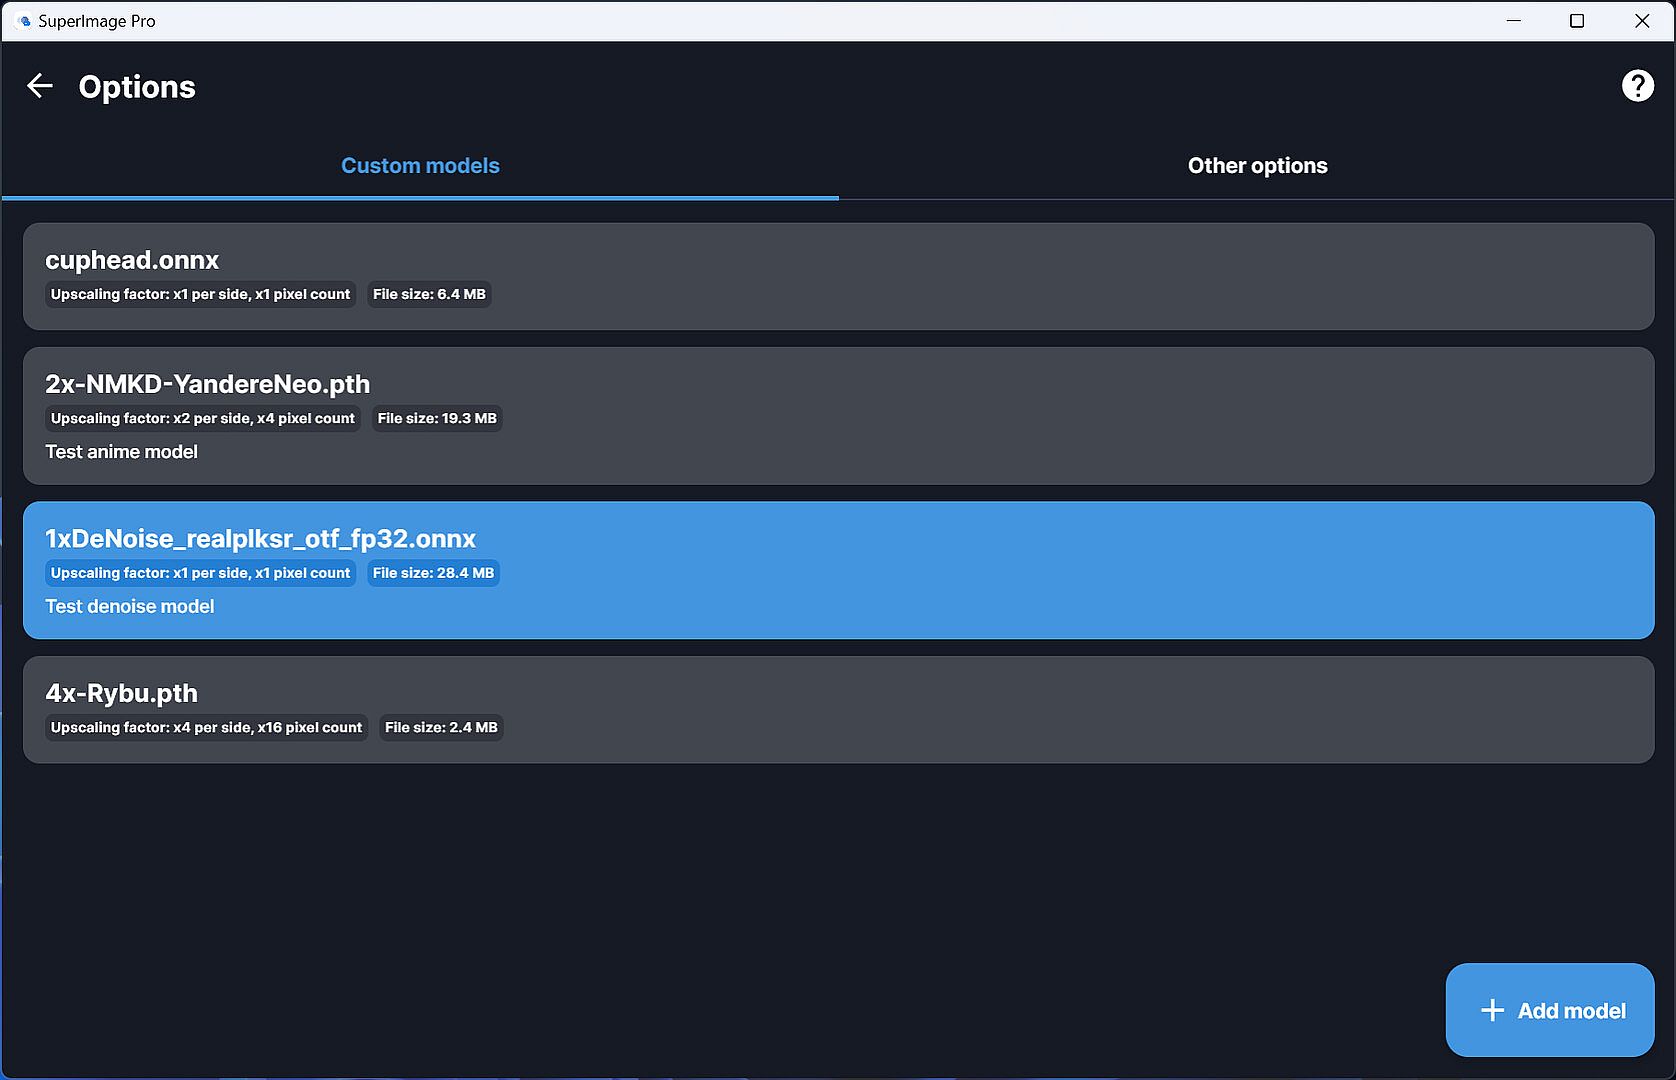Click the Test anime model description
This screenshot has height=1080, width=1676.
pyautogui.click(x=121, y=452)
